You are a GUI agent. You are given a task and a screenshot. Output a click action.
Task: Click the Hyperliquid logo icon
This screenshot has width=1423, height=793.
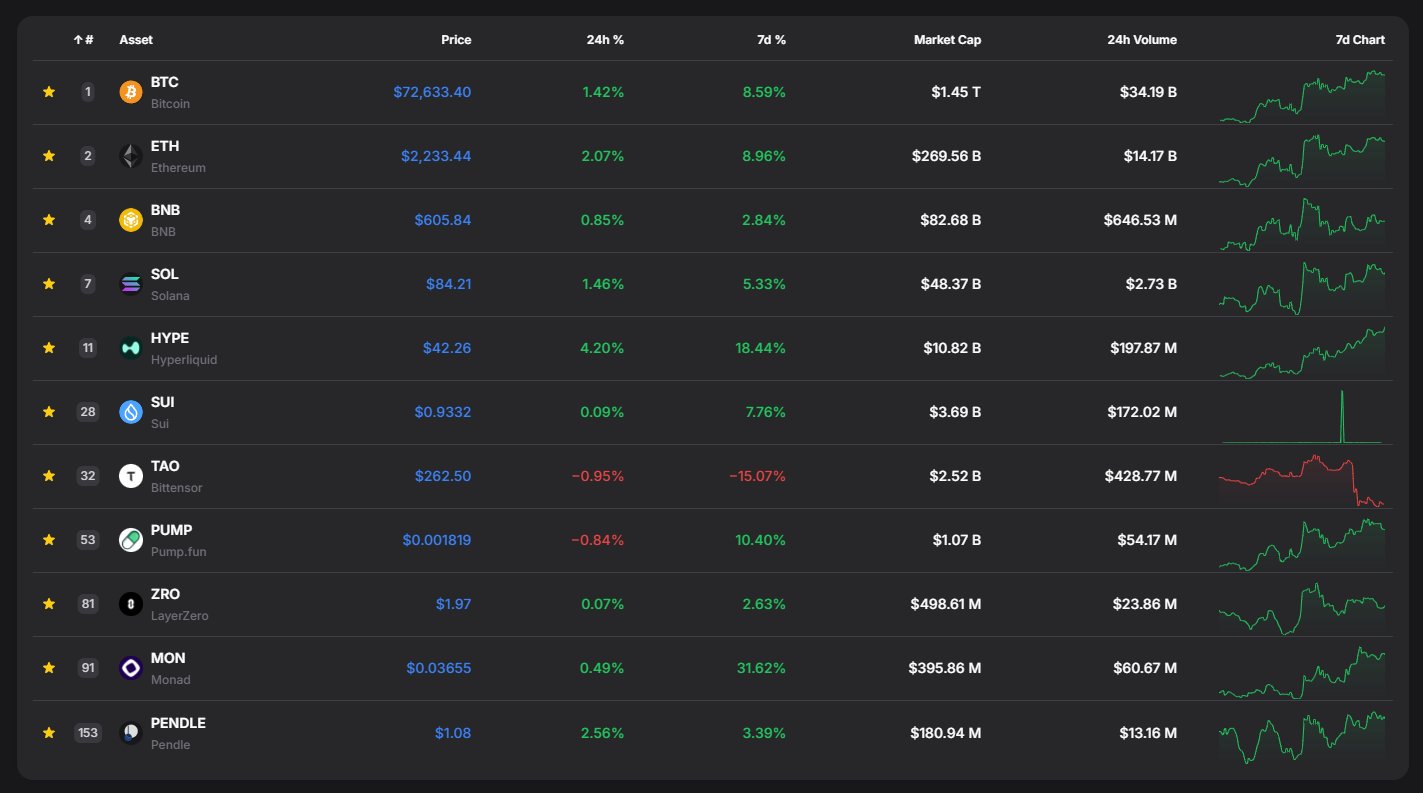131,348
